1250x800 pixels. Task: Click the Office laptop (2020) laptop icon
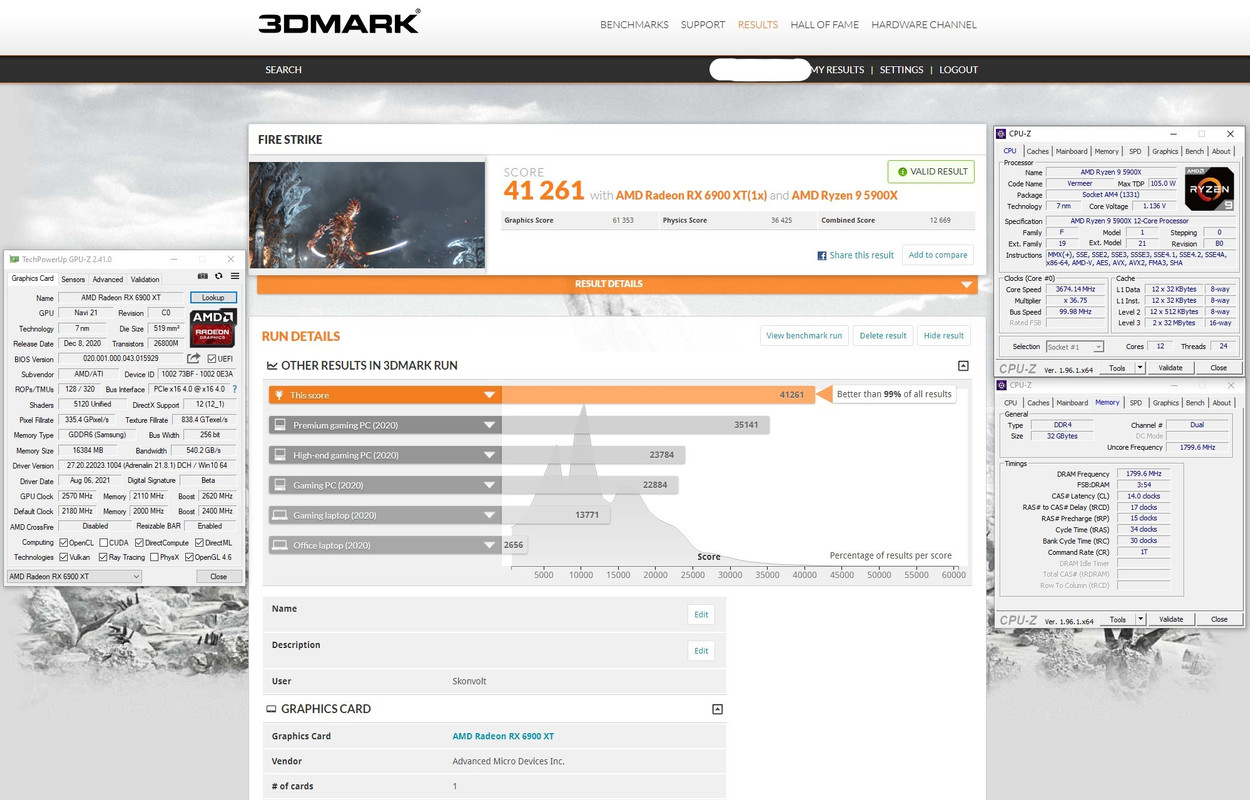coord(279,545)
